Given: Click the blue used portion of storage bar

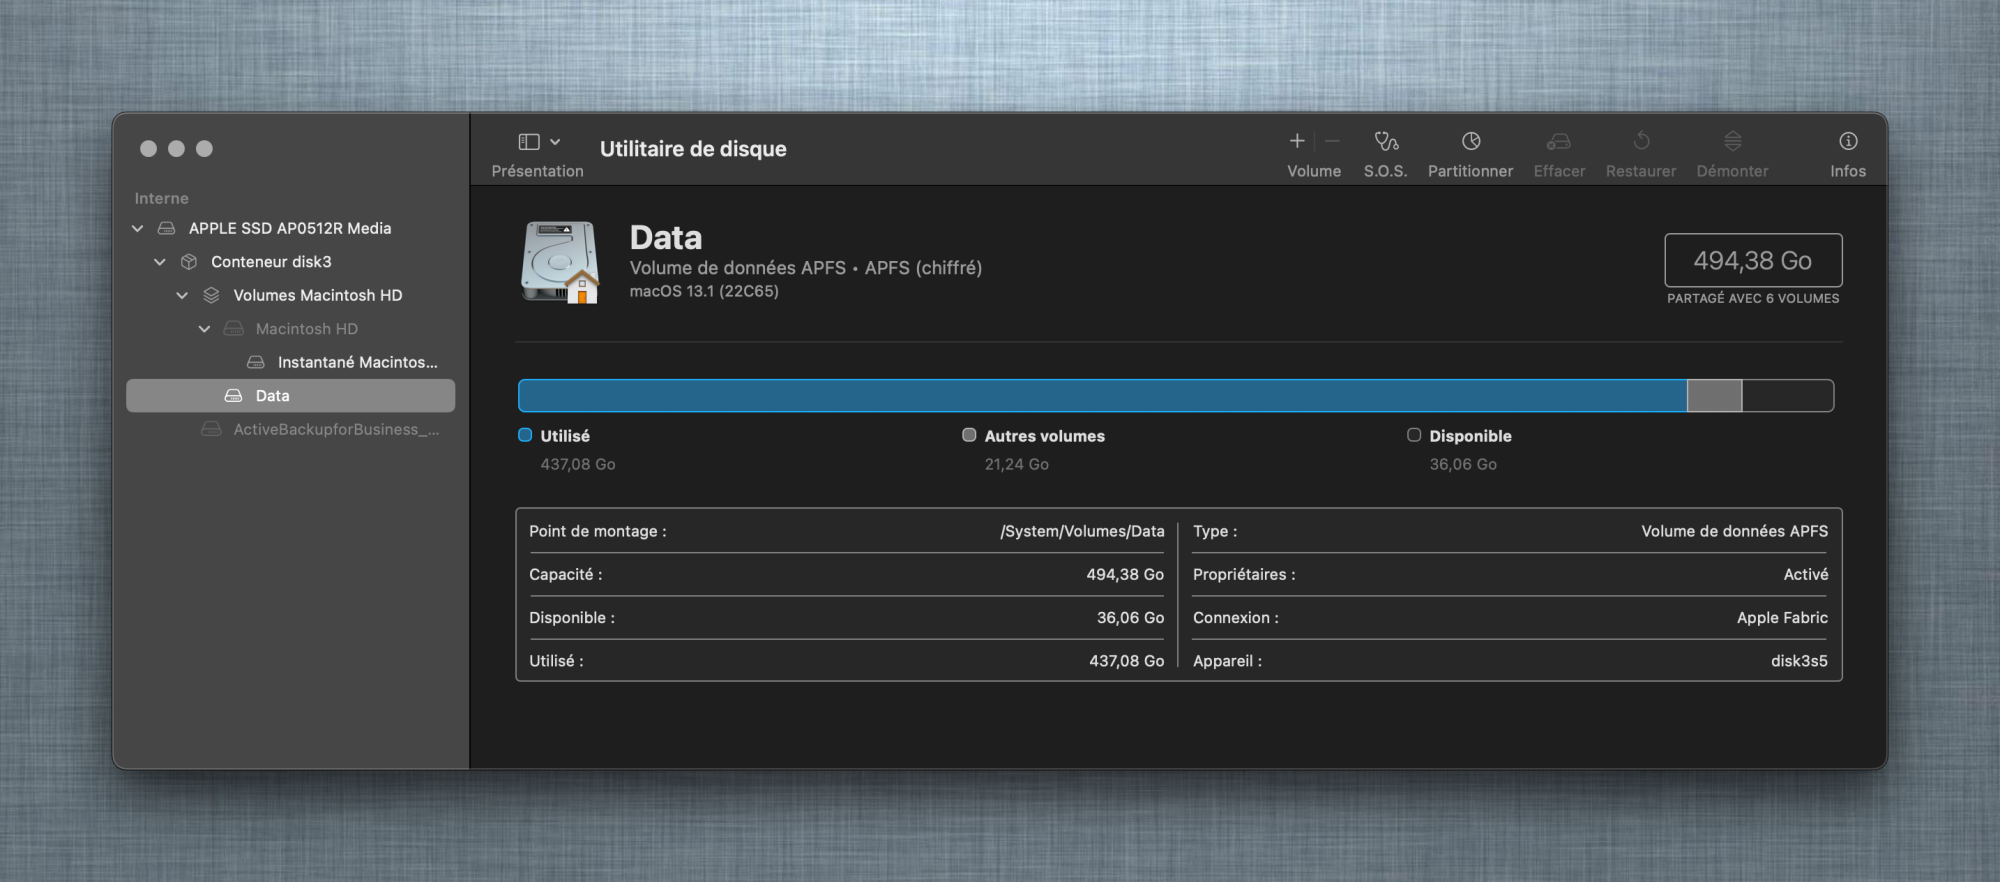Looking at the screenshot, I should click(x=1102, y=396).
